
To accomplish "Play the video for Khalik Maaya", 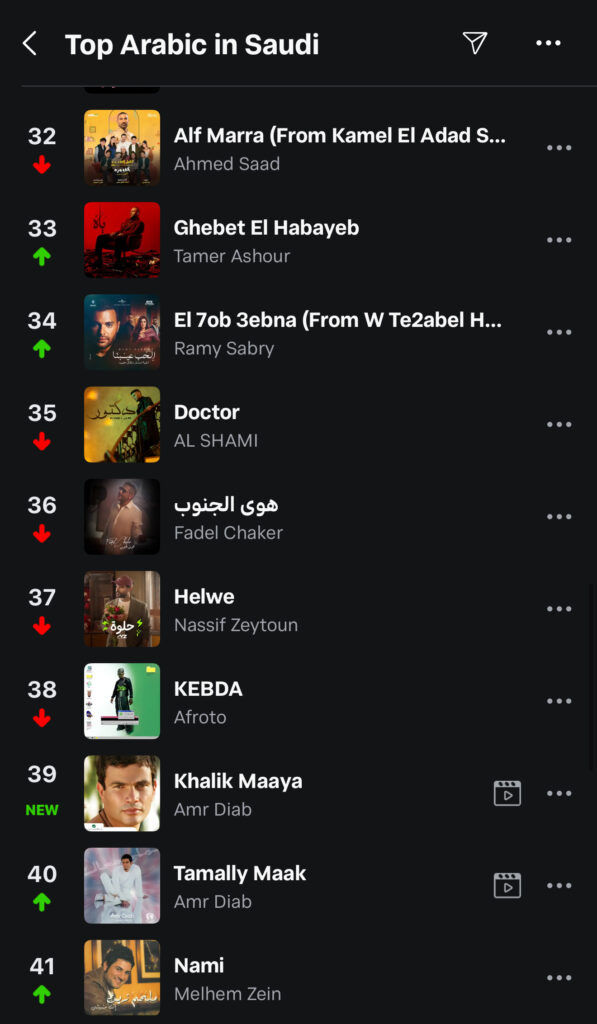I will [507, 793].
